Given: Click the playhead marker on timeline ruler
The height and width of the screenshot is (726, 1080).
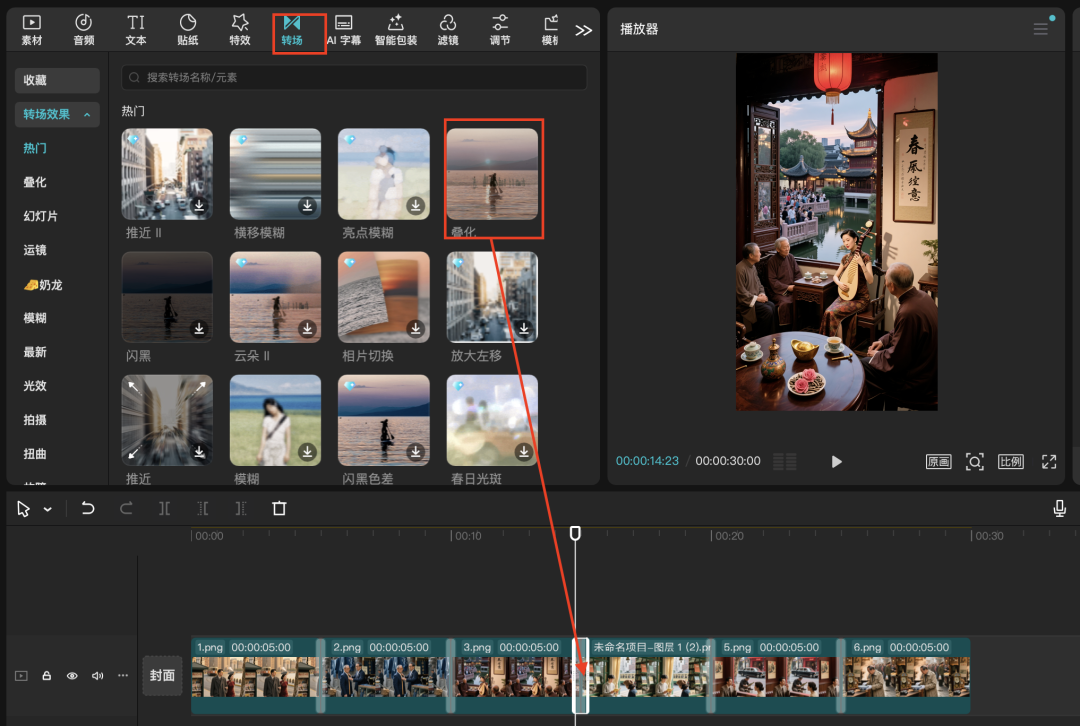Looking at the screenshot, I should [x=575, y=534].
